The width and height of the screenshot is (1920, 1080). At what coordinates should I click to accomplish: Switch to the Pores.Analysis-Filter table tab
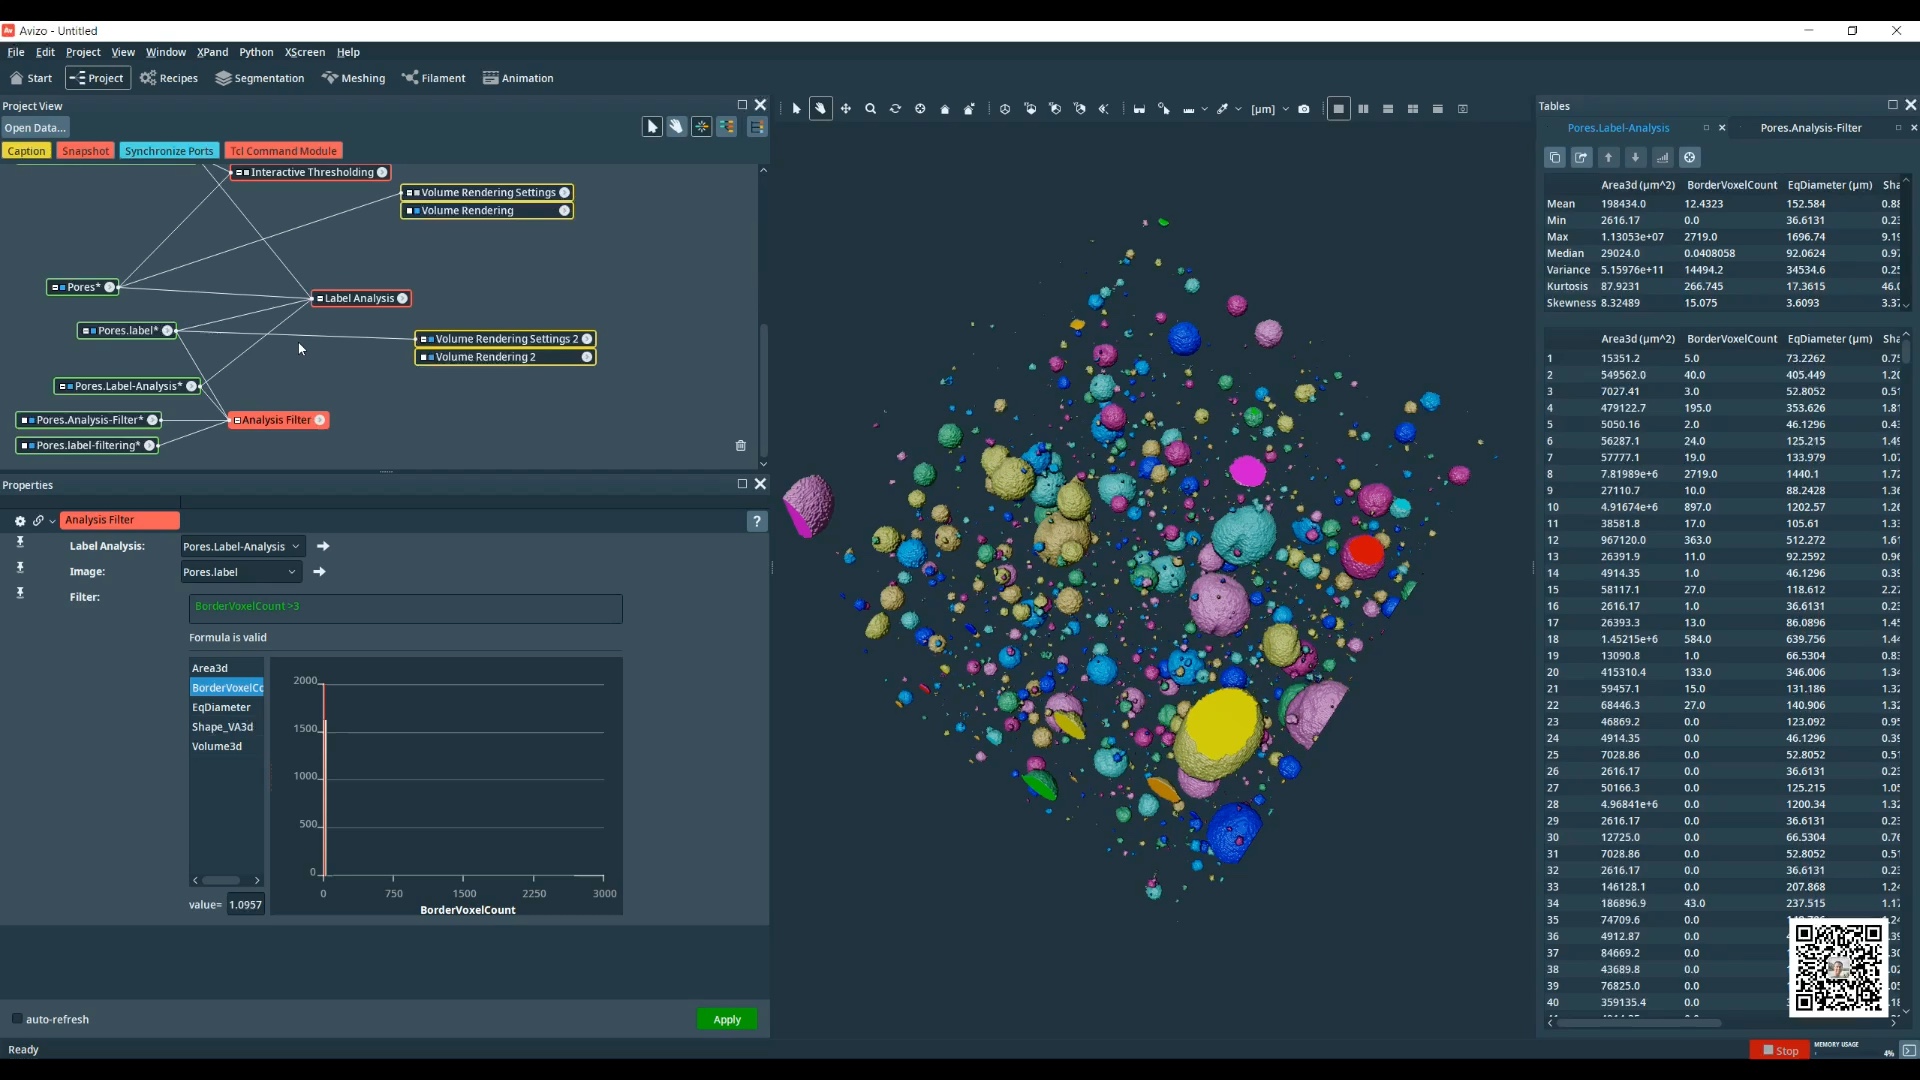pyautogui.click(x=1810, y=128)
